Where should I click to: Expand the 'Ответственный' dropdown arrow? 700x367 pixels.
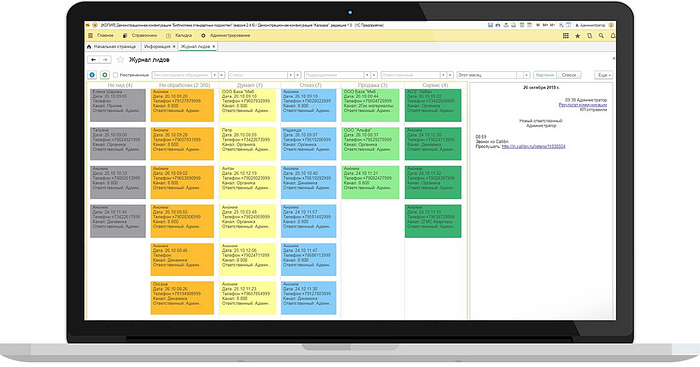tap(443, 75)
